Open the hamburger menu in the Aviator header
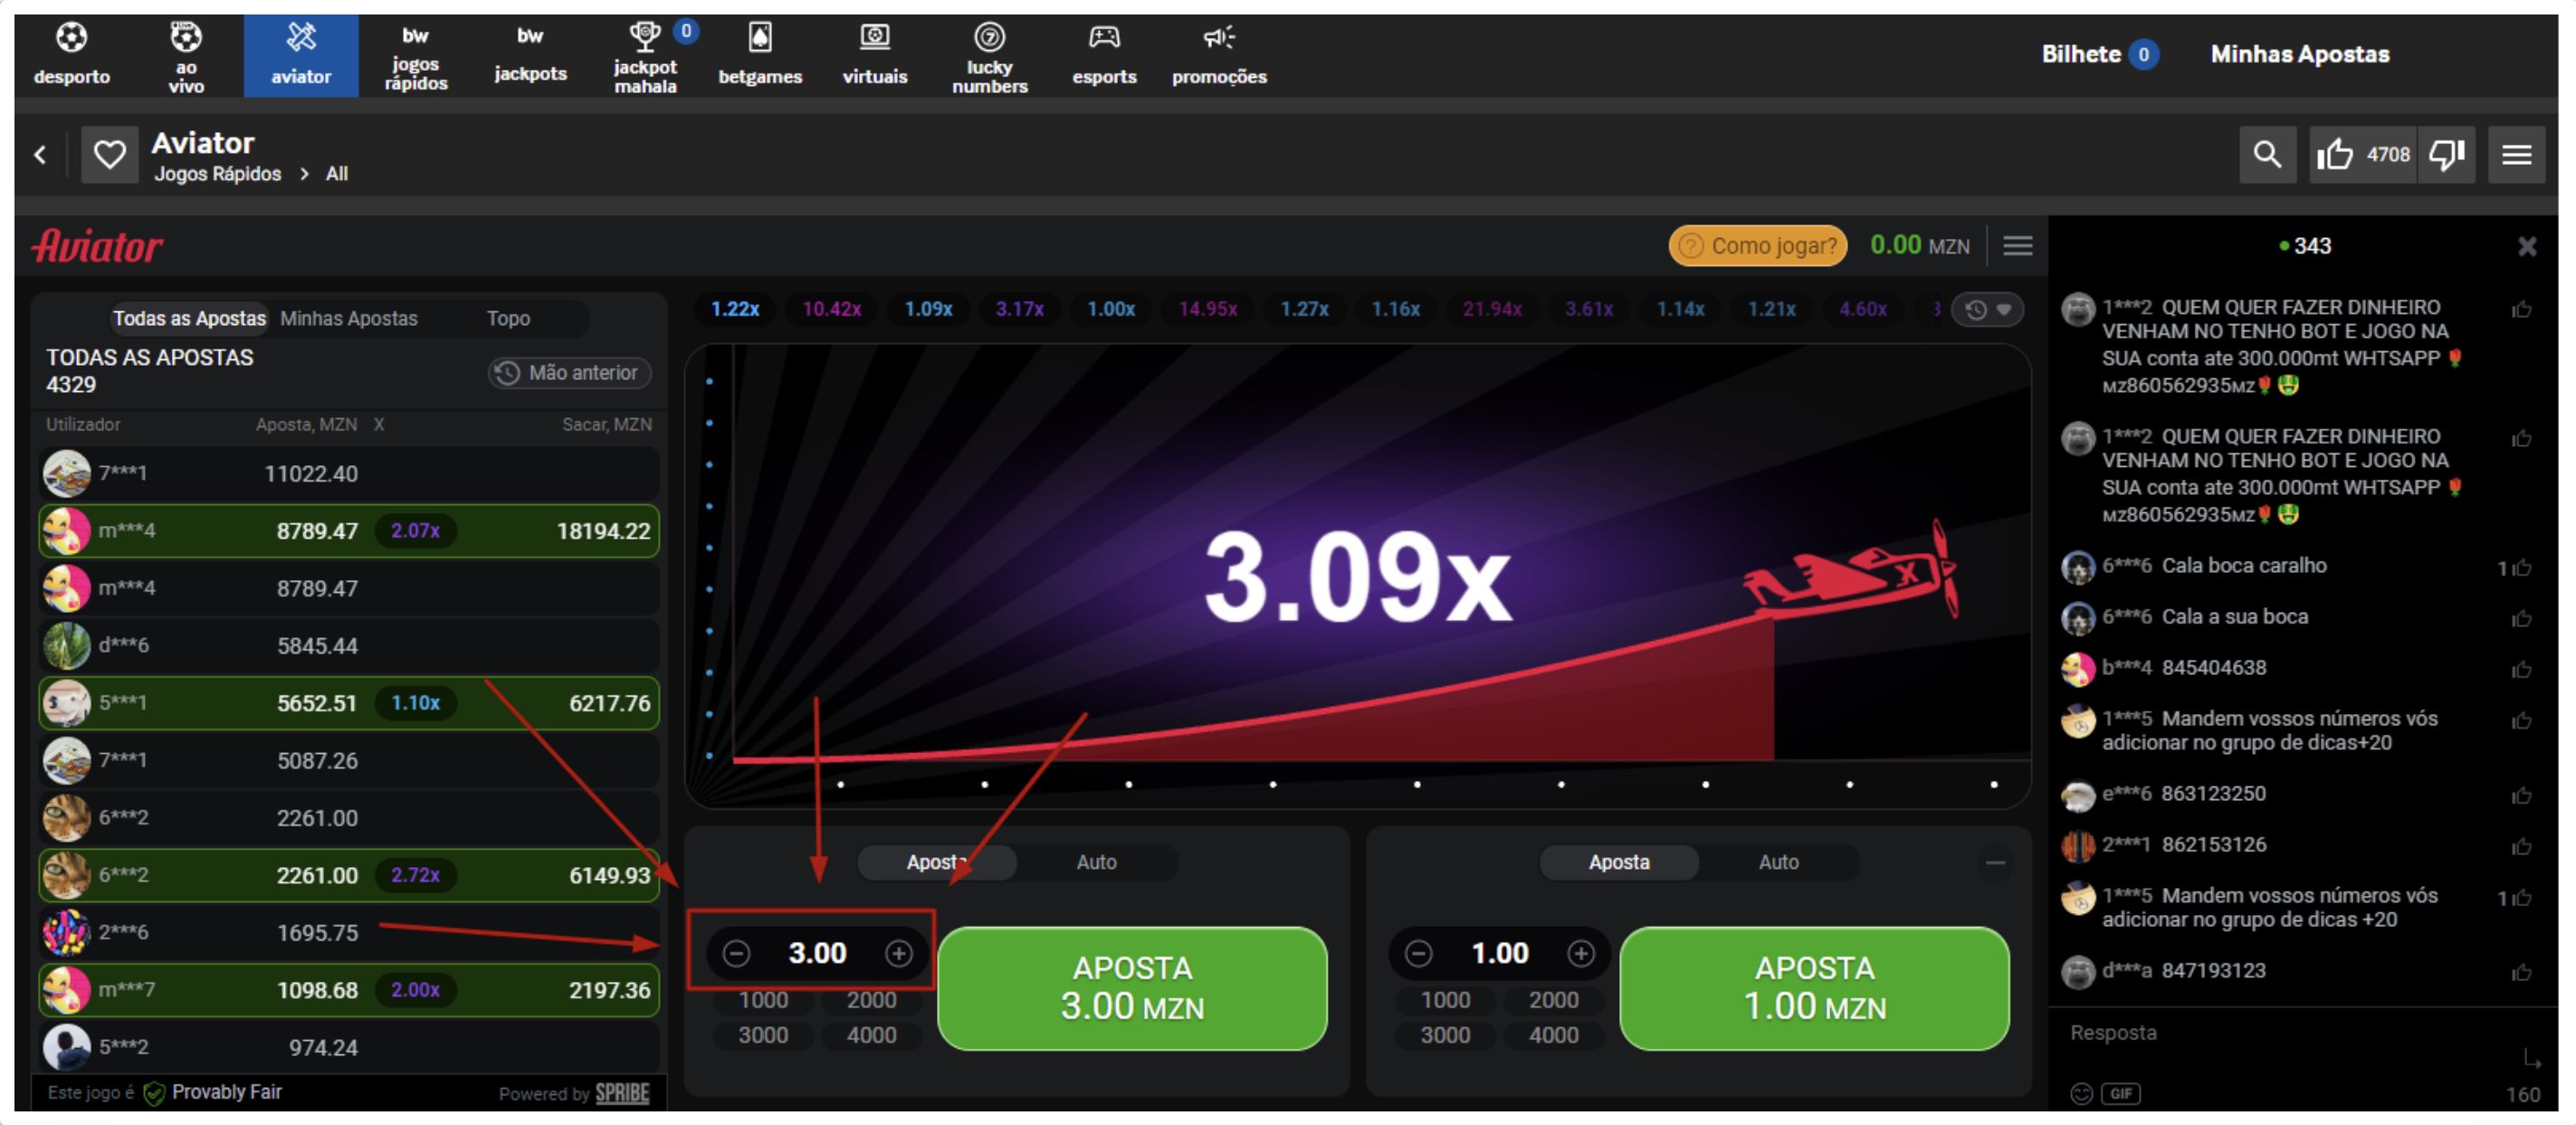This screenshot has height=1125, width=2576. pos(2516,154)
